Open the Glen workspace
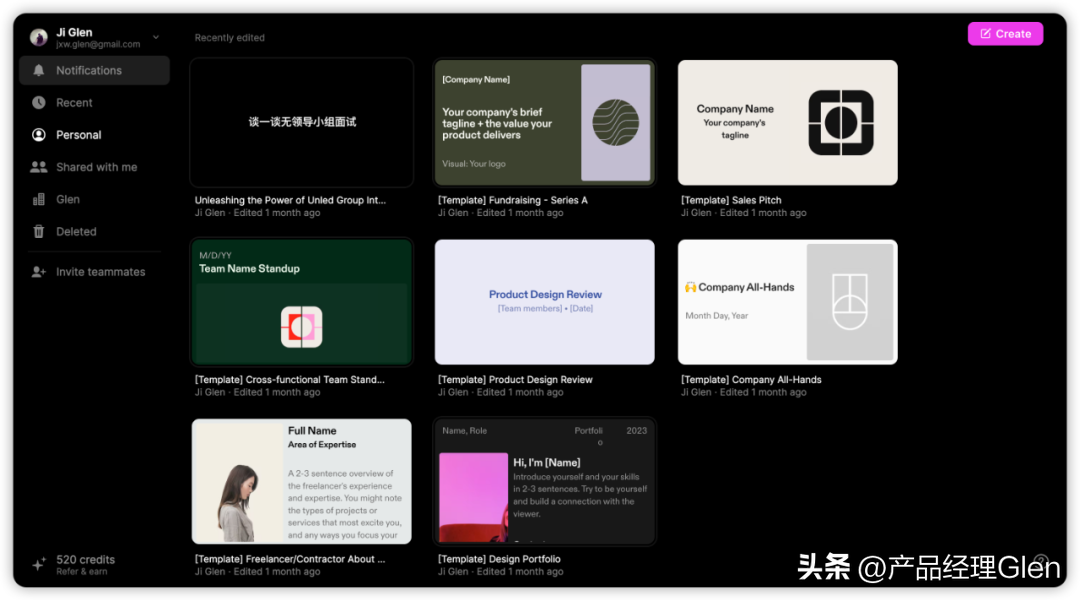Viewport: 1080px width, 600px height. click(x=94, y=199)
